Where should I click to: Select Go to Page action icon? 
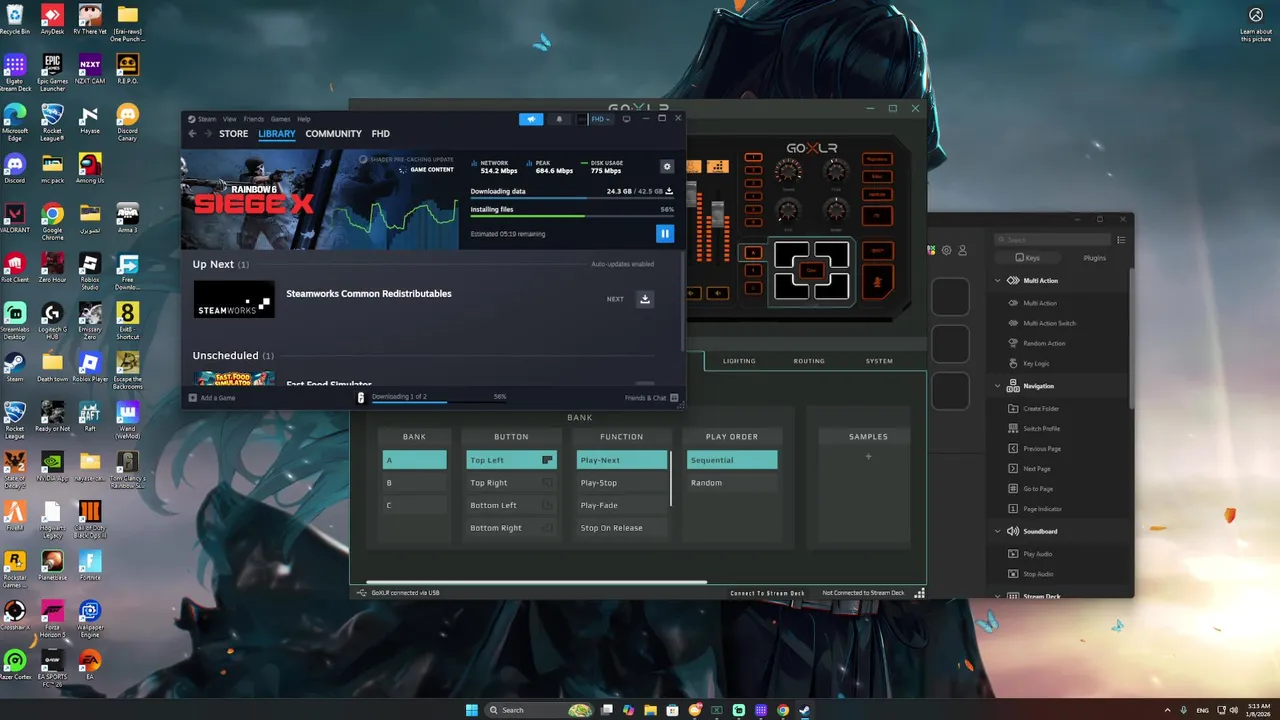coord(1013,489)
